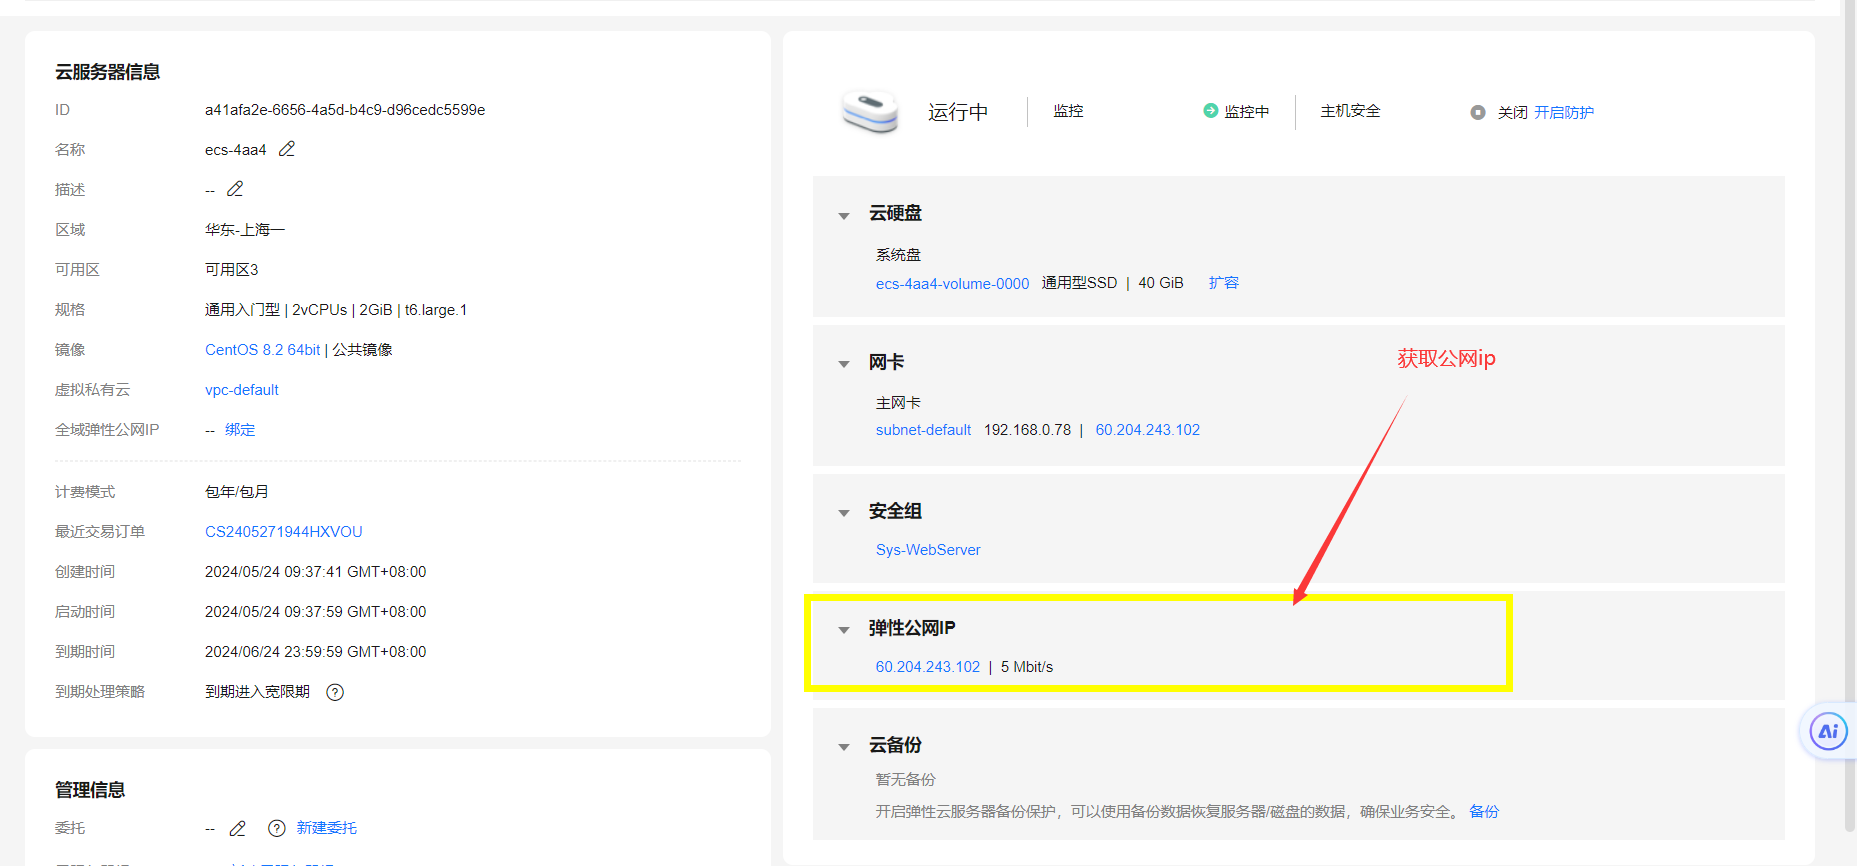The image size is (1857, 866).
Task: Open elastic IP 60.204.243.102 in 弹性公网IP section
Action: click(928, 667)
